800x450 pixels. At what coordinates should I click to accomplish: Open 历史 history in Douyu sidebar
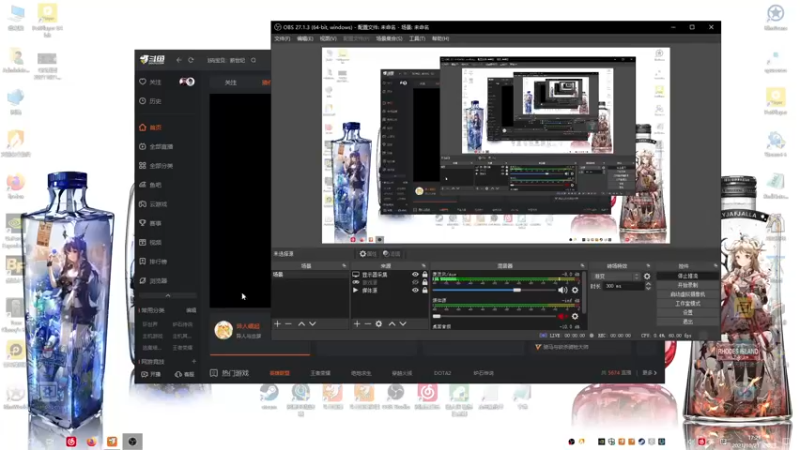point(151,101)
